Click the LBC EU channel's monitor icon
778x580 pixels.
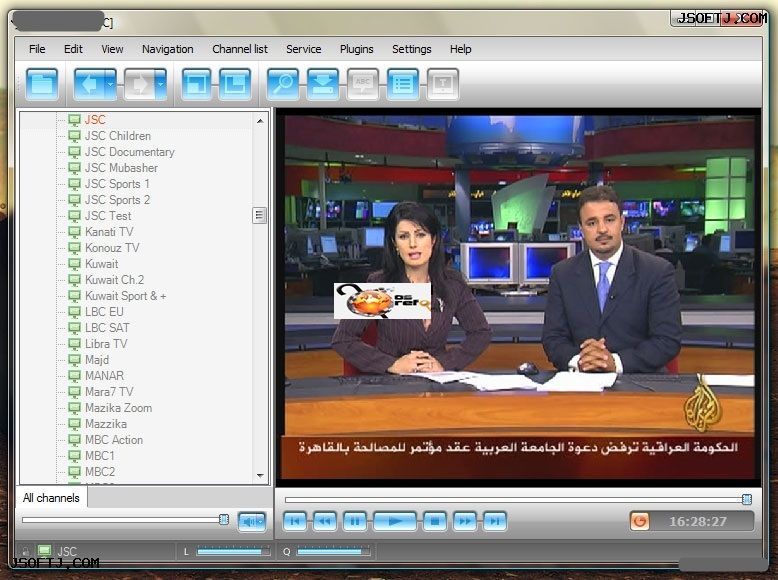point(74,312)
